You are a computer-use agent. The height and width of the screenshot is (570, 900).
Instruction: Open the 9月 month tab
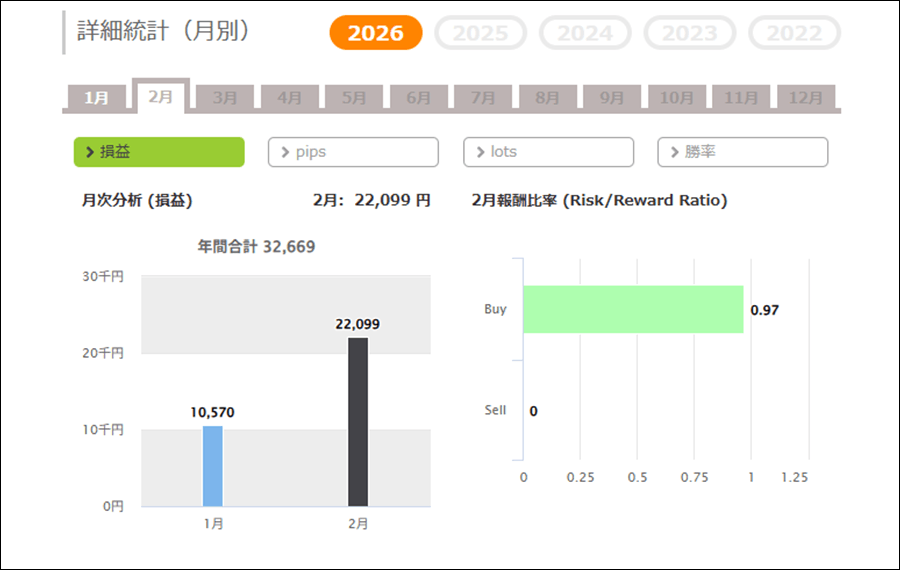pyautogui.click(x=611, y=98)
